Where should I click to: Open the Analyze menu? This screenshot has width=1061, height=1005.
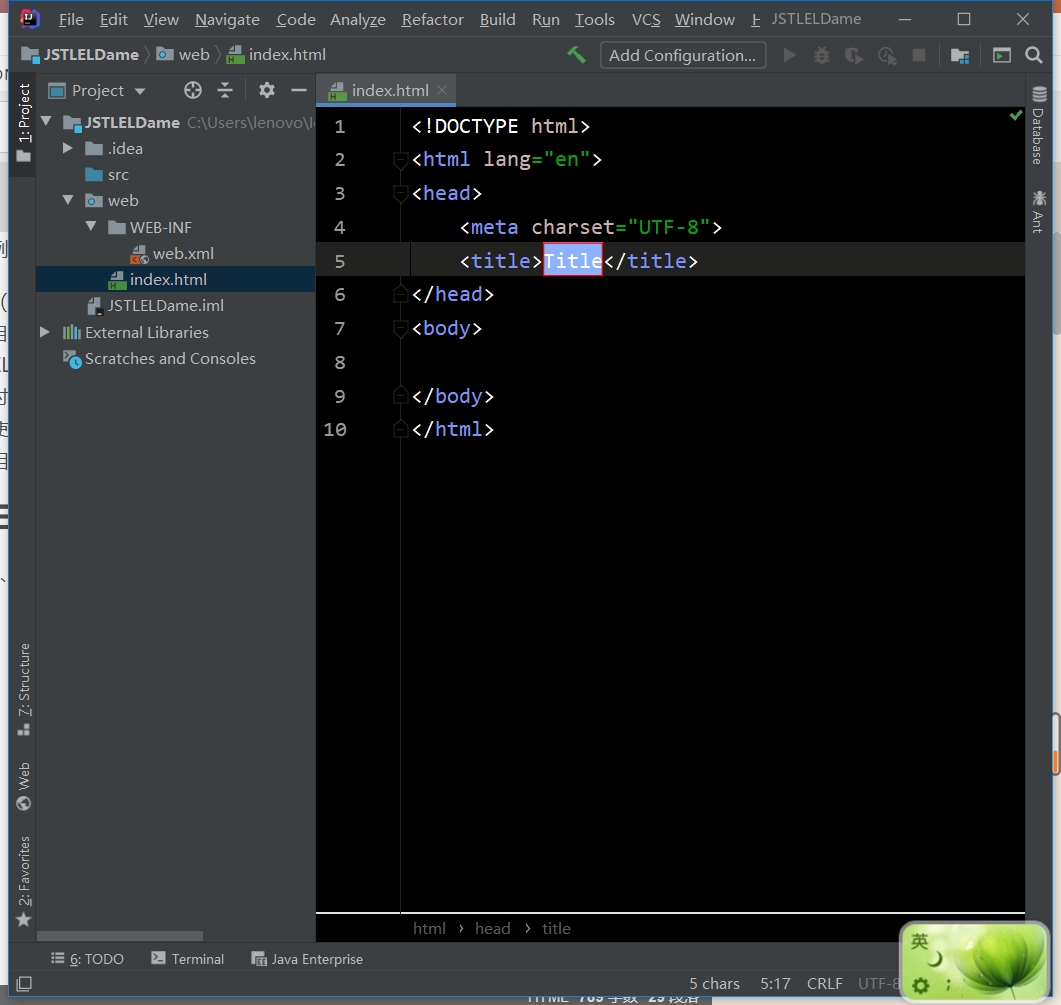tap(358, 20)
